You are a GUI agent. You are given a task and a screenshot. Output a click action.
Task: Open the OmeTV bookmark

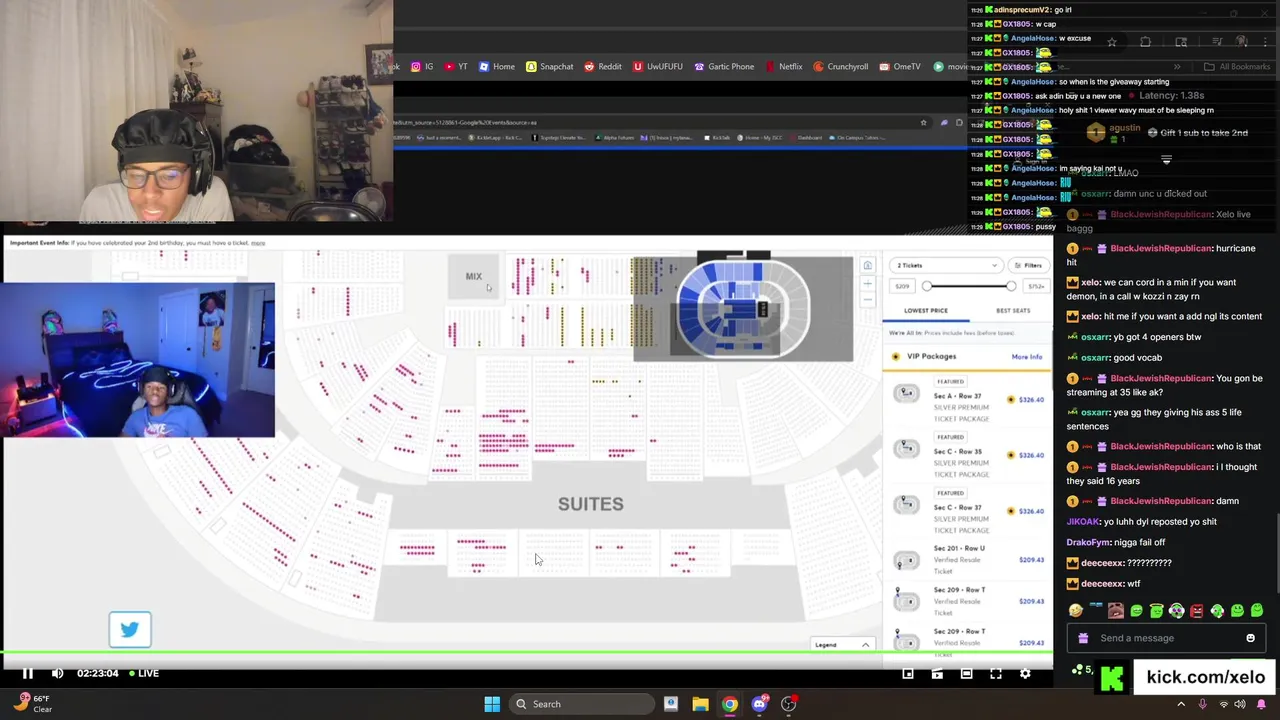[x=900, y=67]
